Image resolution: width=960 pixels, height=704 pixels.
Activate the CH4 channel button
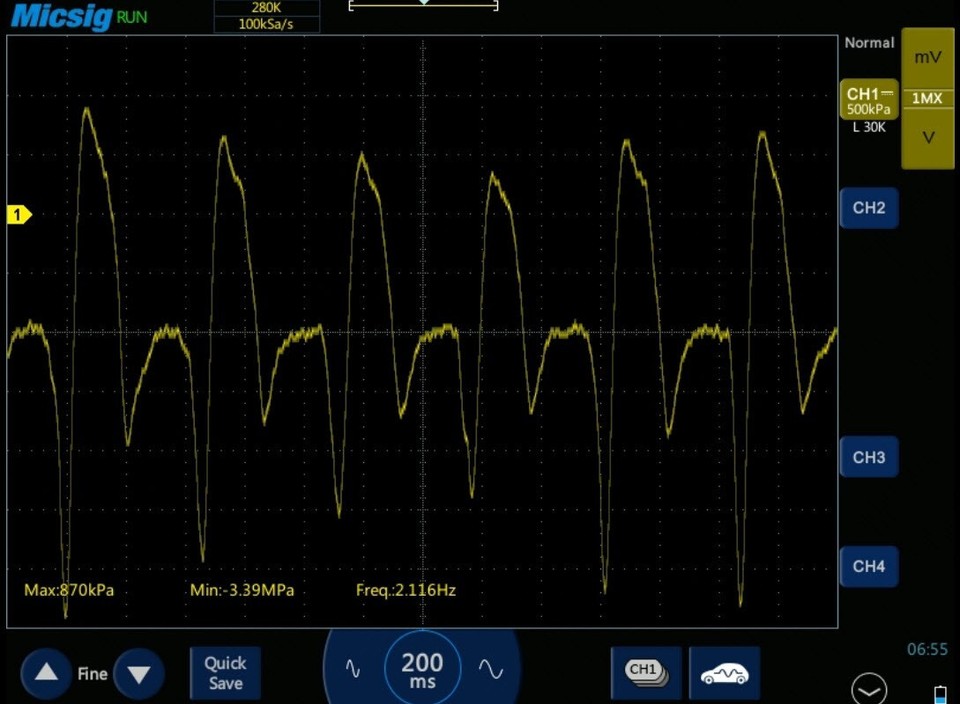point(869,567)
